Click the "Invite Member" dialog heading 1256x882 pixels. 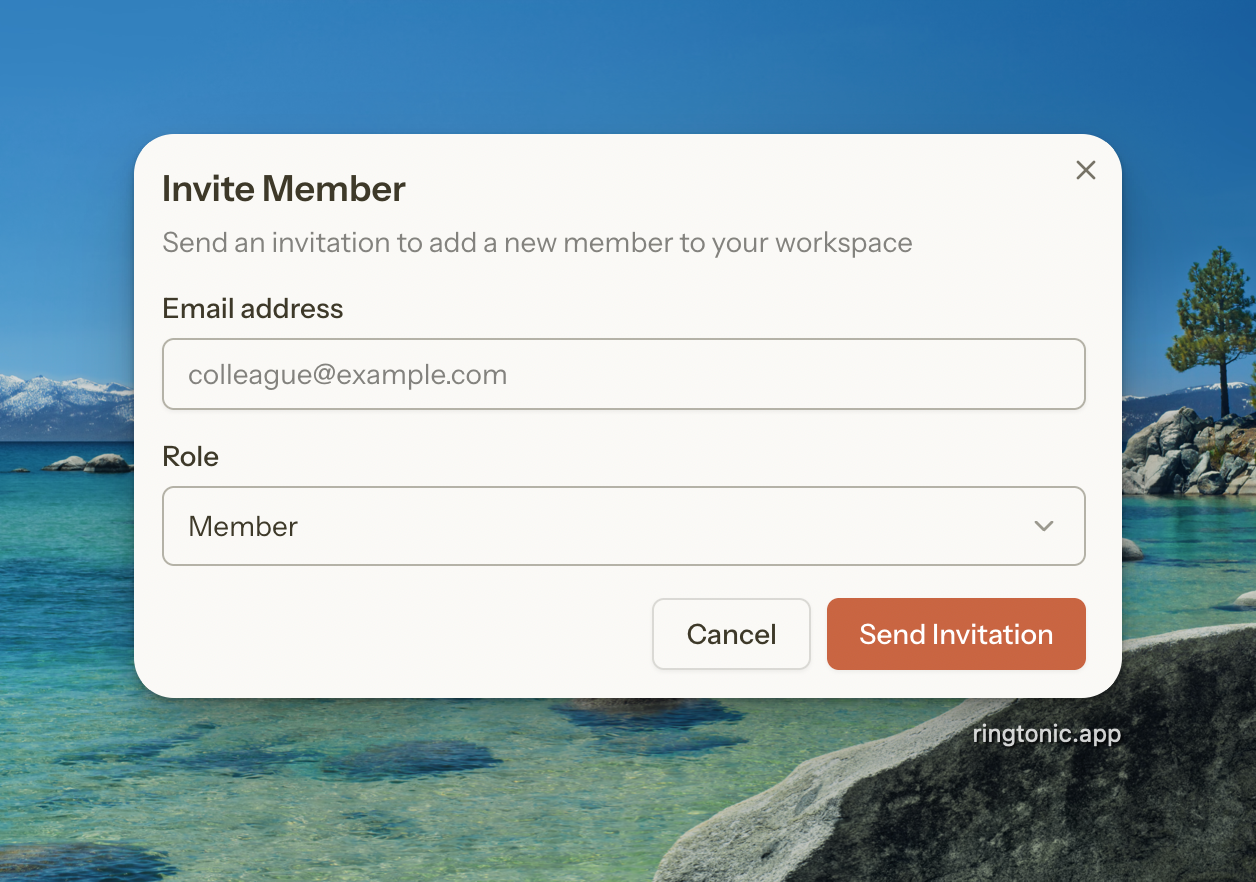coord(284,189)
